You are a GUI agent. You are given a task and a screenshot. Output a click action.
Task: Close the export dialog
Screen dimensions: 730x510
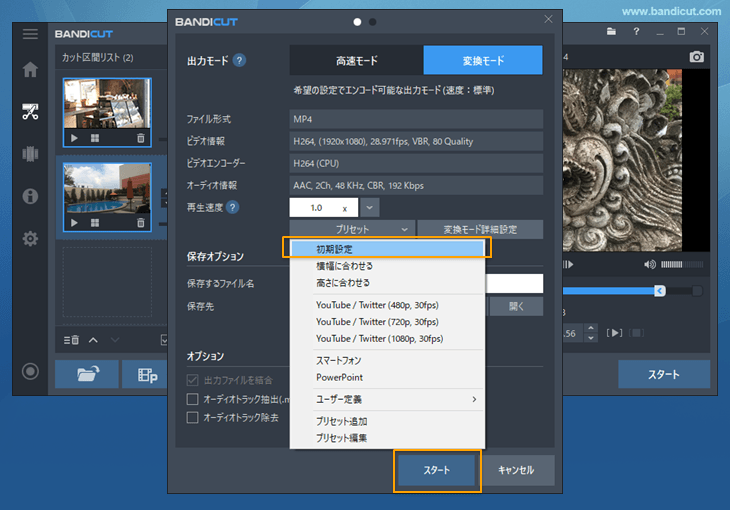pos(548,19)
